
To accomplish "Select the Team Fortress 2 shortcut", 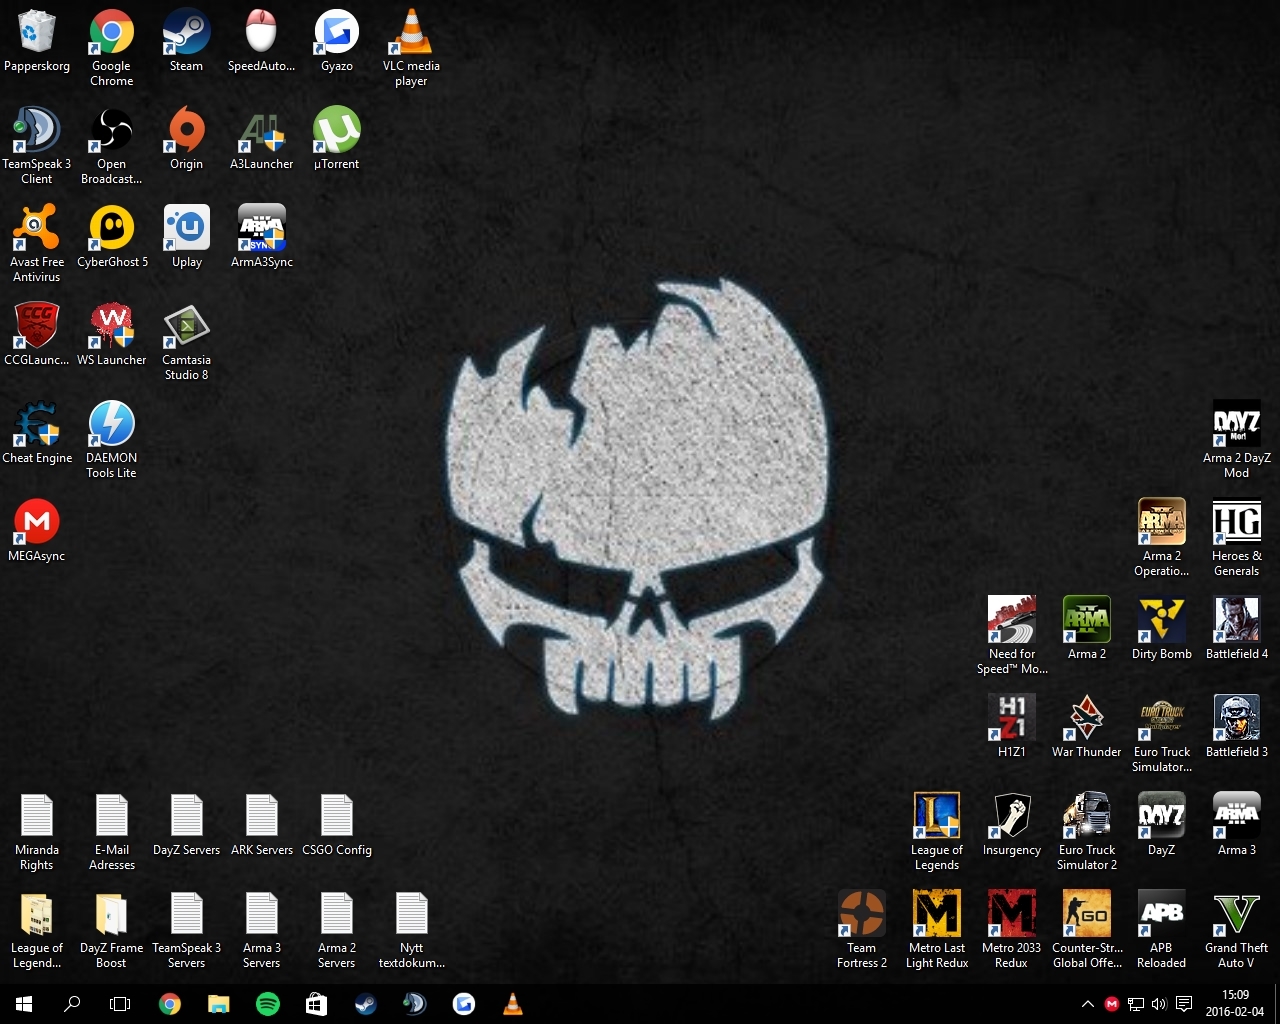I will click(862, 930).
